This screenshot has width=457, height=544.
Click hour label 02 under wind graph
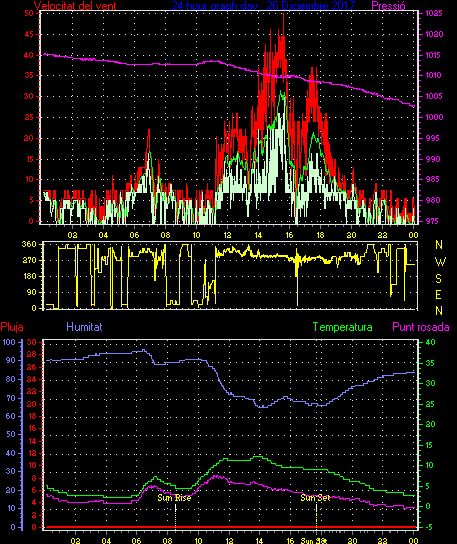pos(73,235)
